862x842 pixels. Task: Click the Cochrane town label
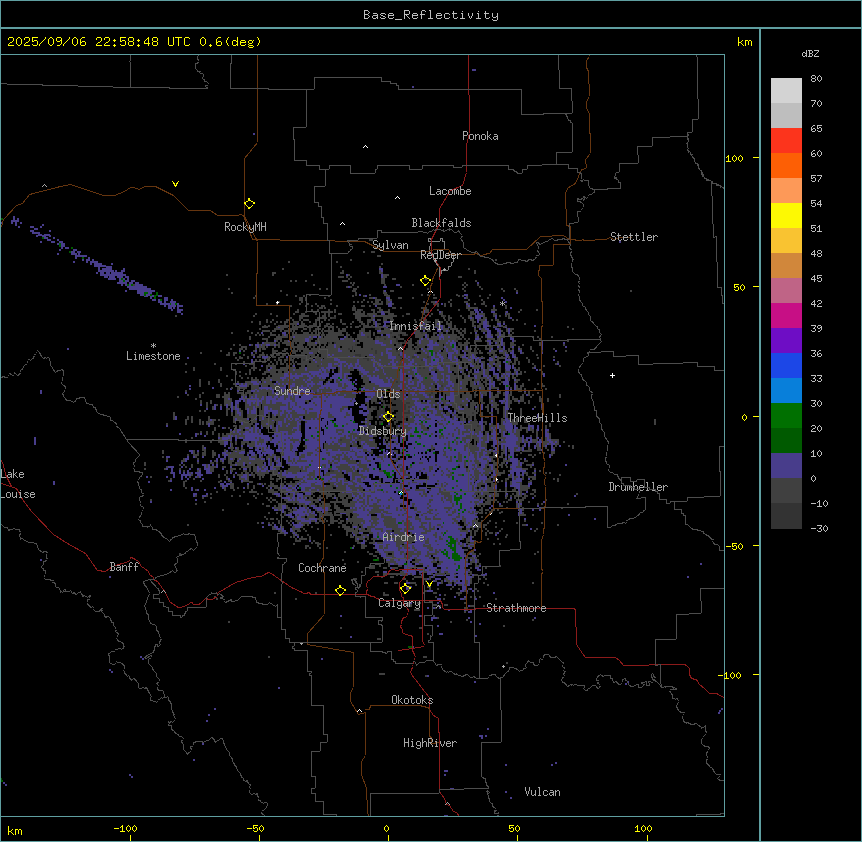click(322, 568)
